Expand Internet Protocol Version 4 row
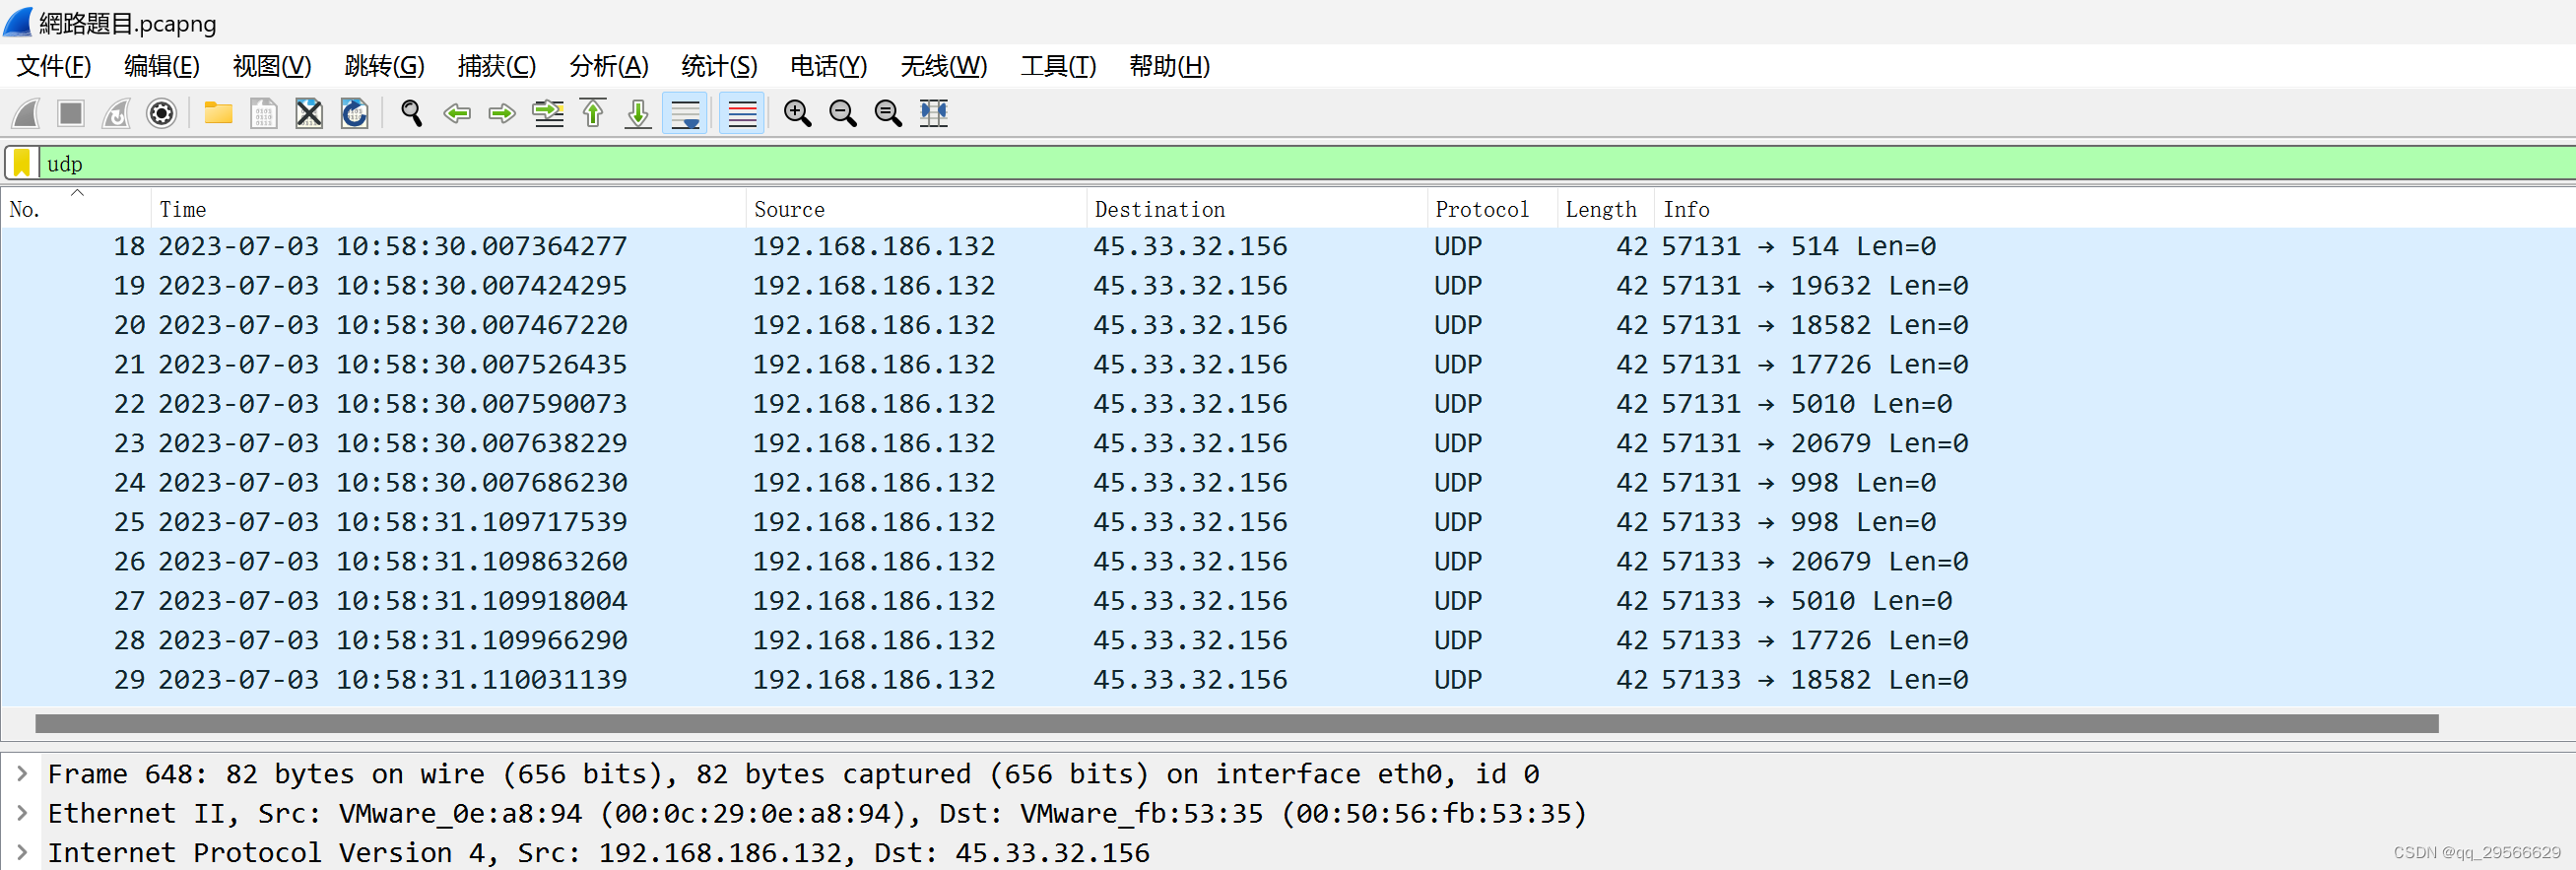 pyautogui.click(x=22, y=852)
